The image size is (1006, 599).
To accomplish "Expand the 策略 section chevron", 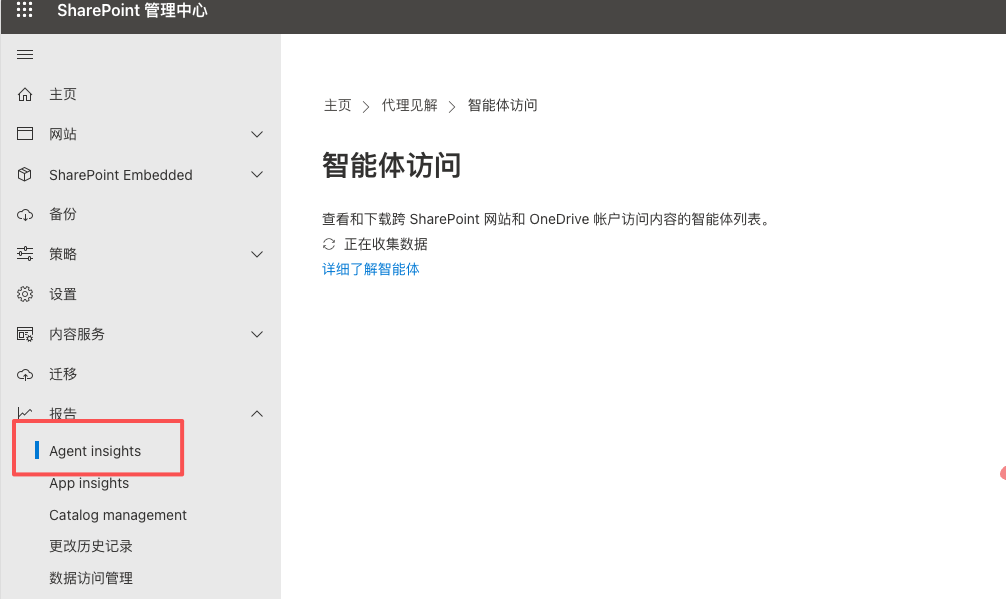I will point(257,254).
